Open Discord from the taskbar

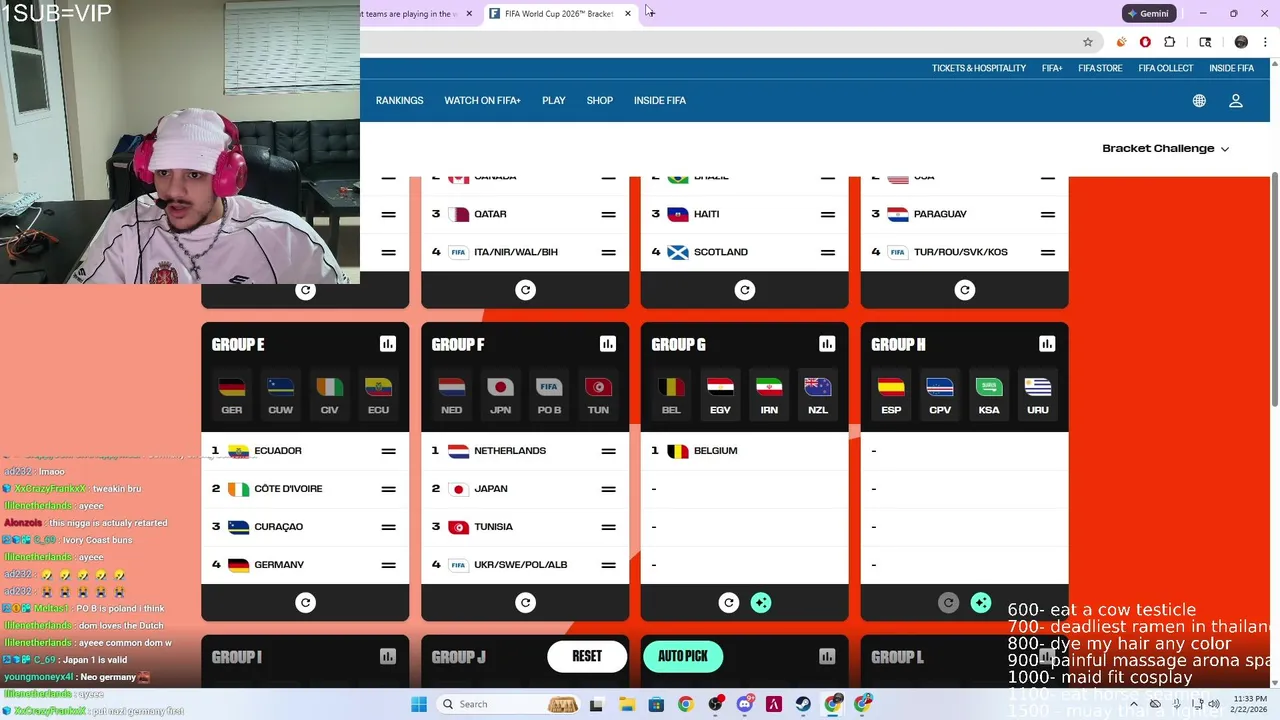(744, 704)
